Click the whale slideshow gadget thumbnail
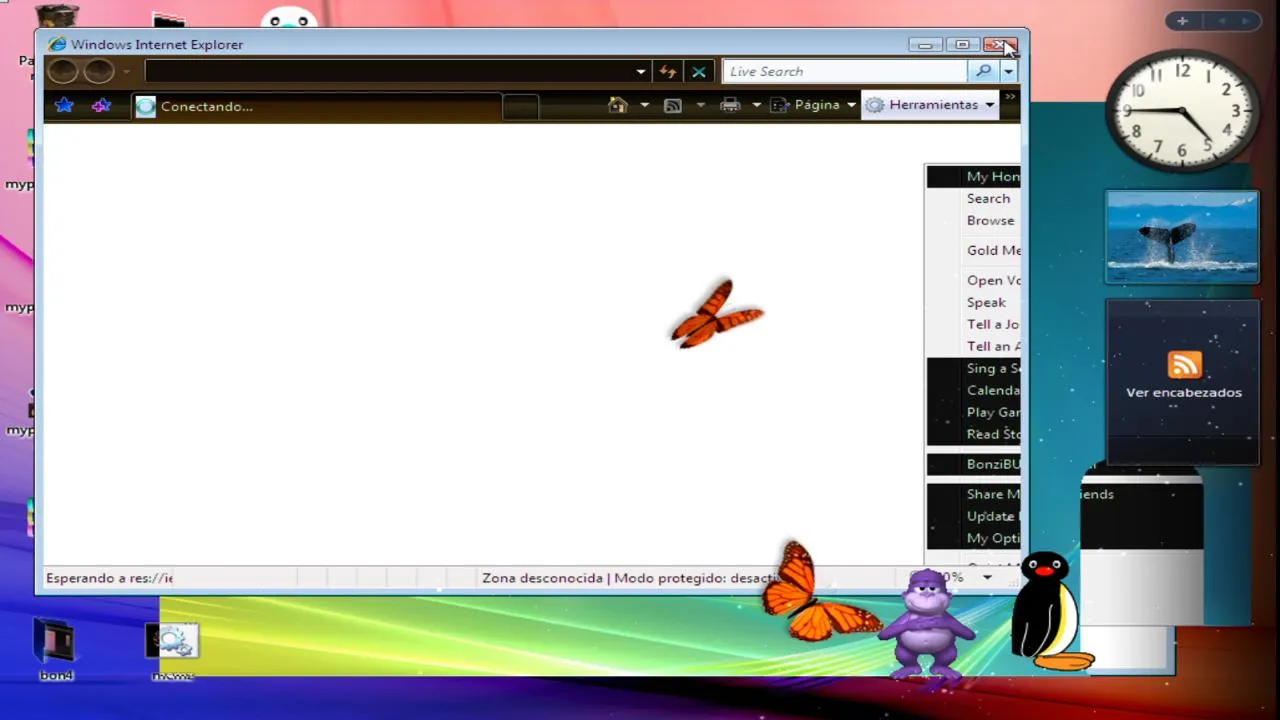Screen dimensions: 1280x720 click(1182, 238)
